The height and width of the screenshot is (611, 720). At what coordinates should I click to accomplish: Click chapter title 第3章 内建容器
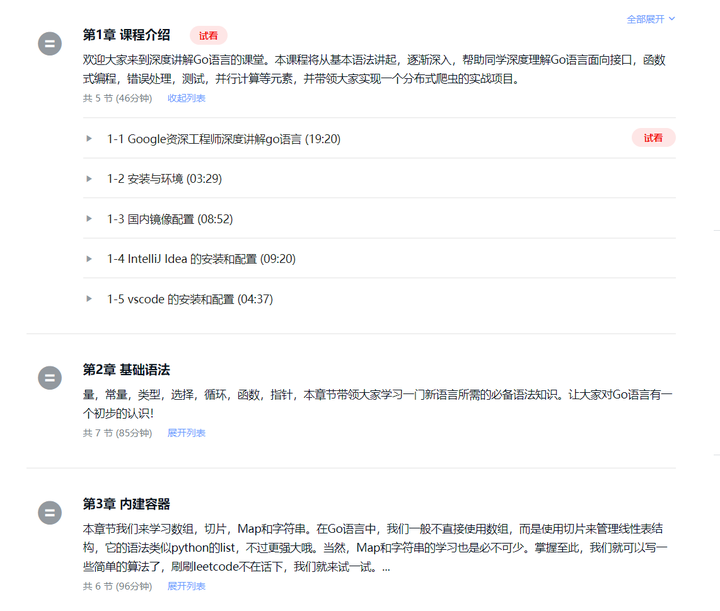[x=126, y=504]
